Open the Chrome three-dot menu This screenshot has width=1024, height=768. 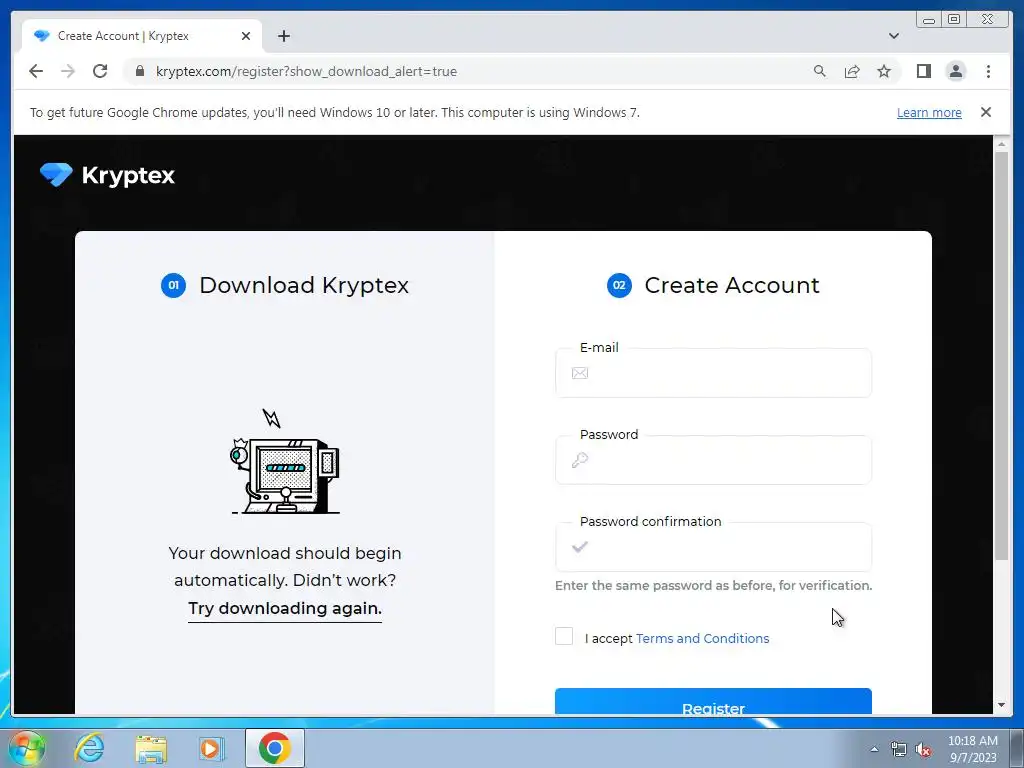[988, 71]
